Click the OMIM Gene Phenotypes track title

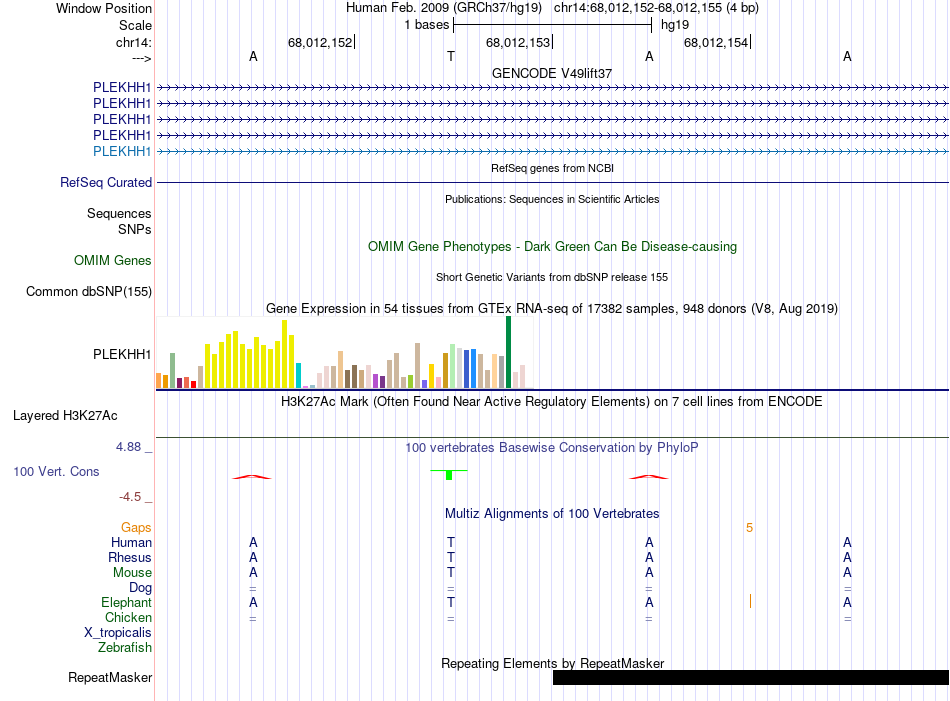(552, 247)
